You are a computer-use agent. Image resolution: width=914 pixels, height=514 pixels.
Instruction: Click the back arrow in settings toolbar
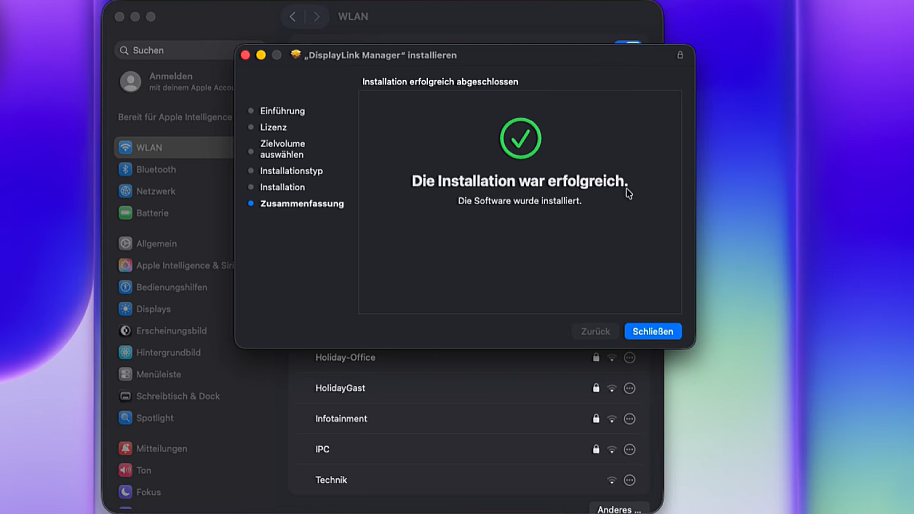(x=292, y=17)
